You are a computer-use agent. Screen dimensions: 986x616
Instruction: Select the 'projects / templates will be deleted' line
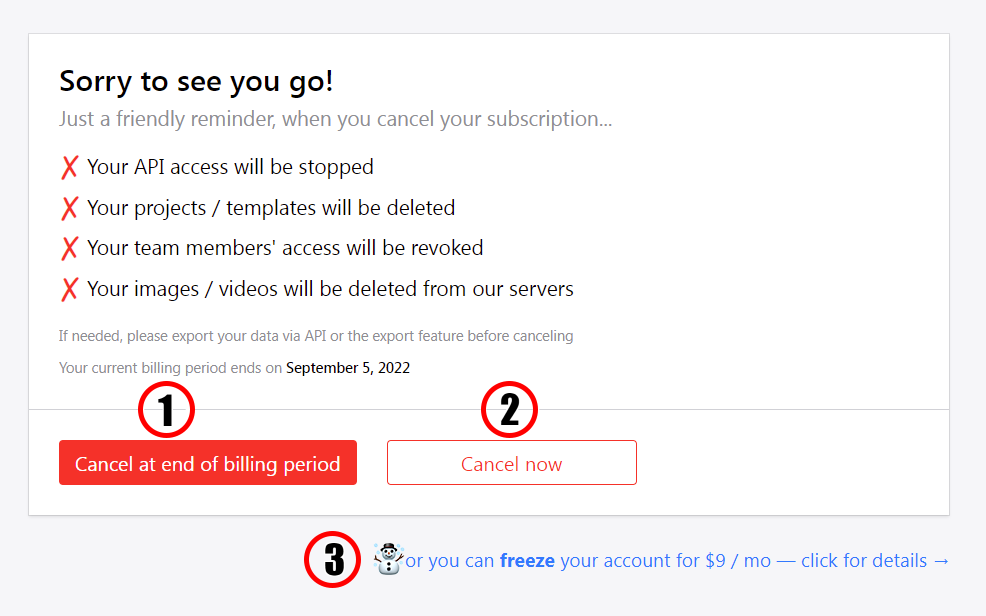(271, 208)
